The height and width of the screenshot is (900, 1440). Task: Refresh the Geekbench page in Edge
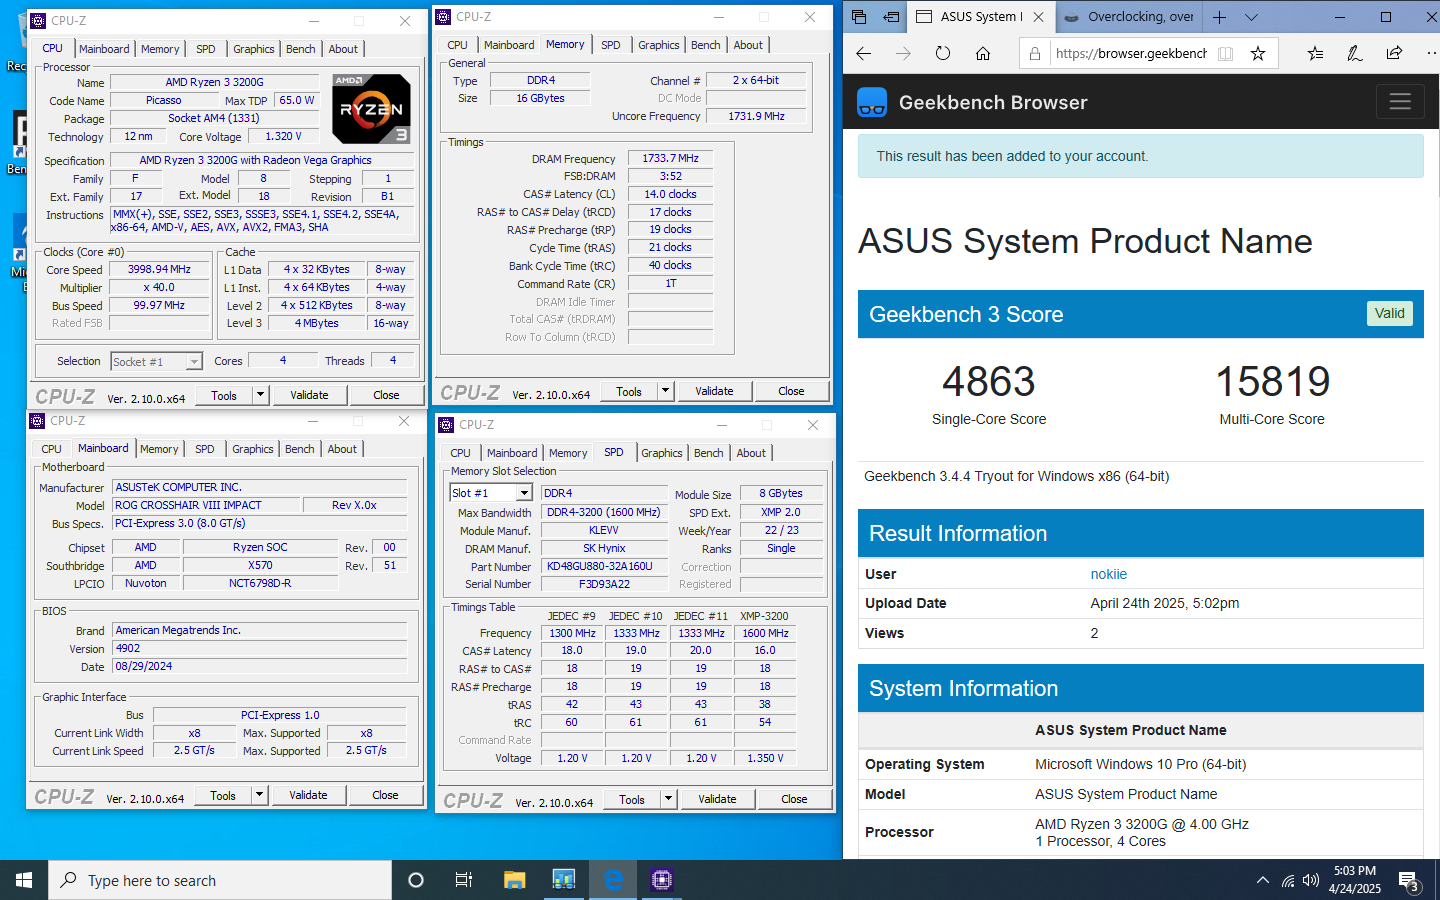pos(943,54)
